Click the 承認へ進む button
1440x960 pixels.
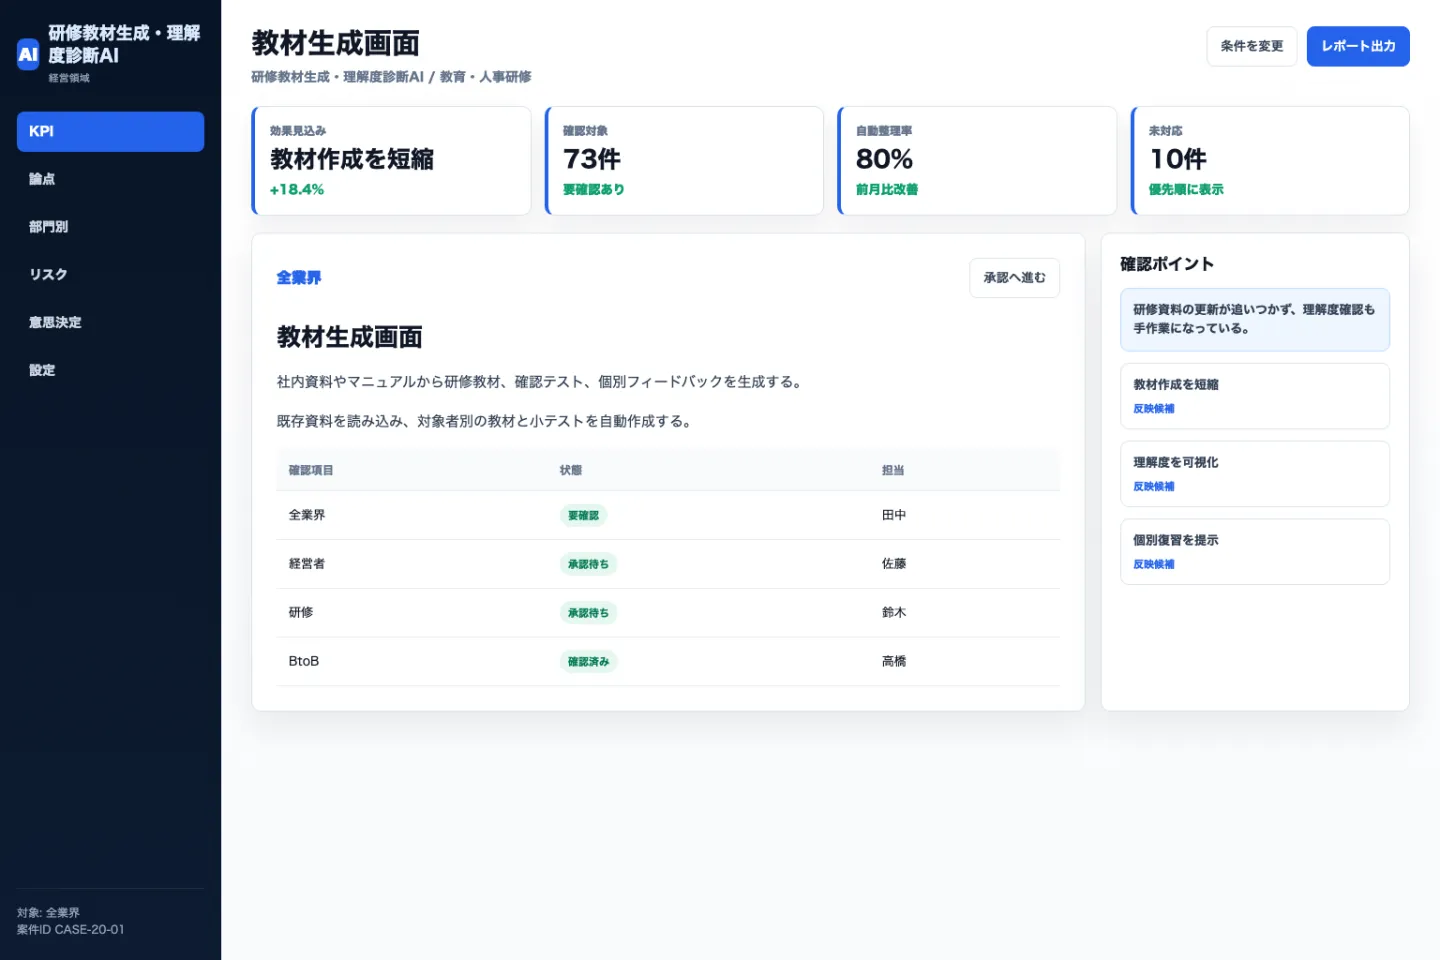(x=1014, y=278)
